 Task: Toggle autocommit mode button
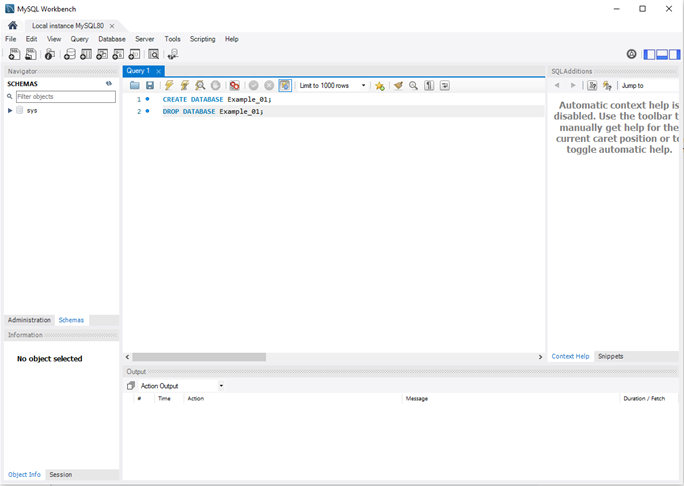(285, 86)
